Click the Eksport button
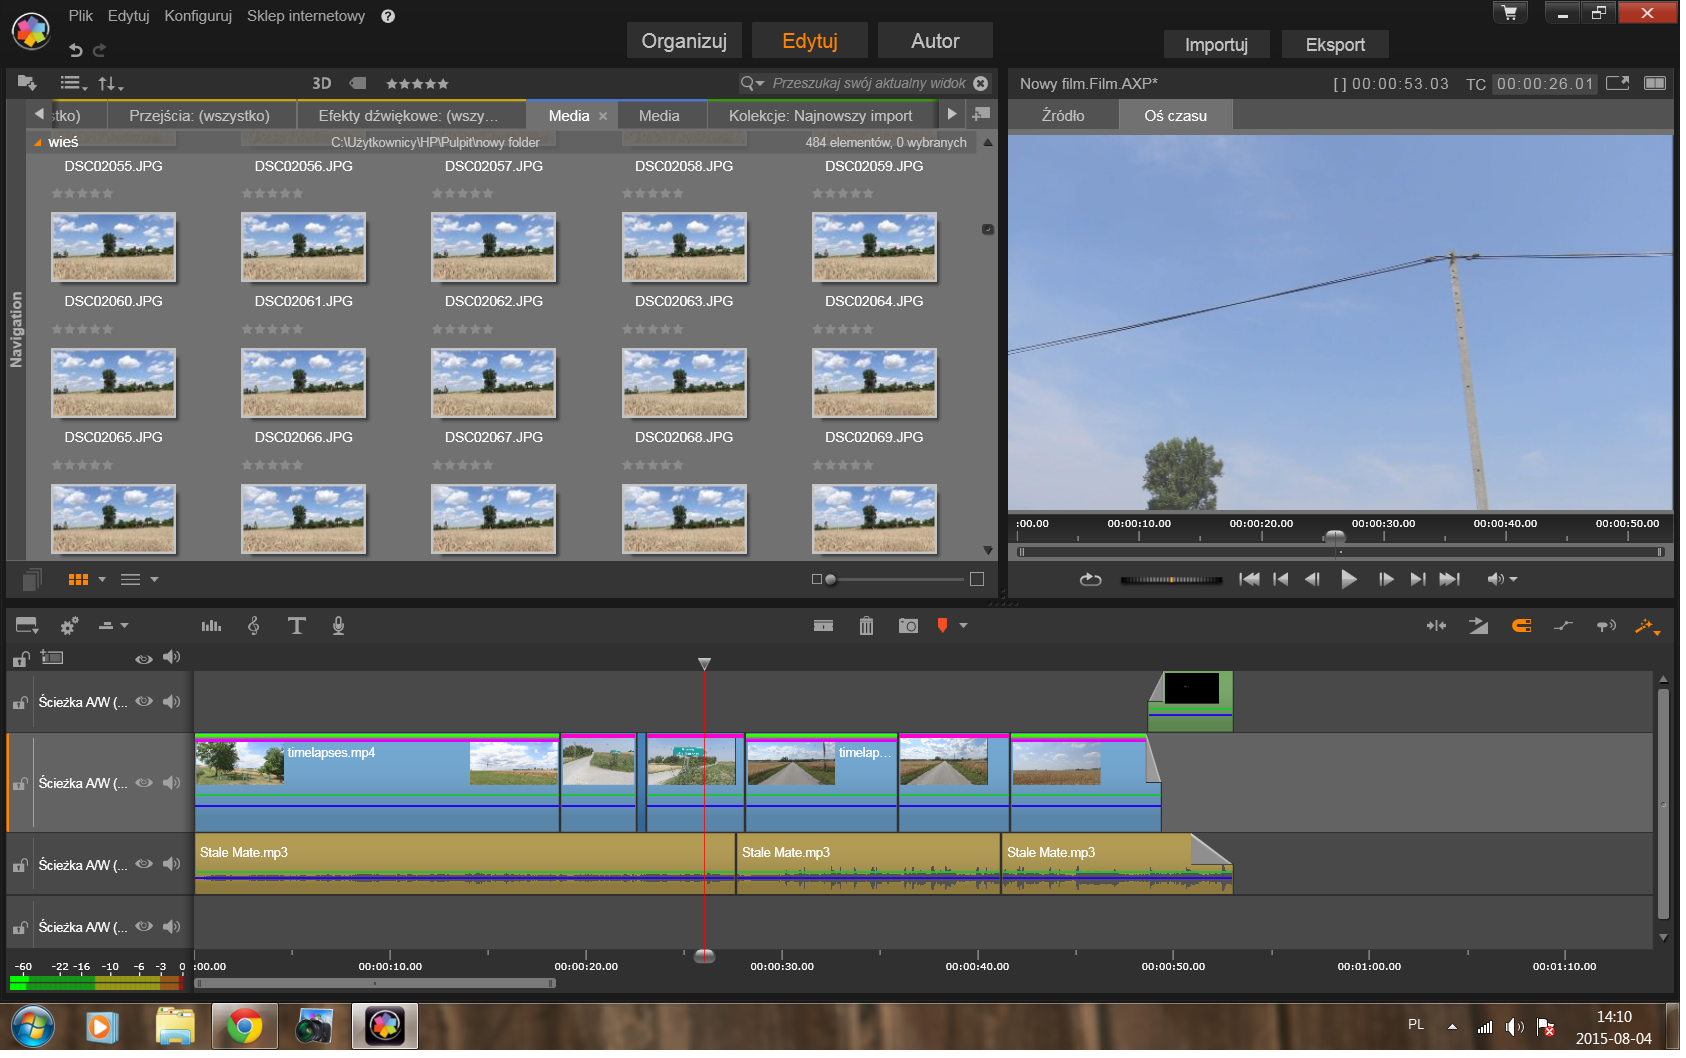 [x=1335, y=44]
